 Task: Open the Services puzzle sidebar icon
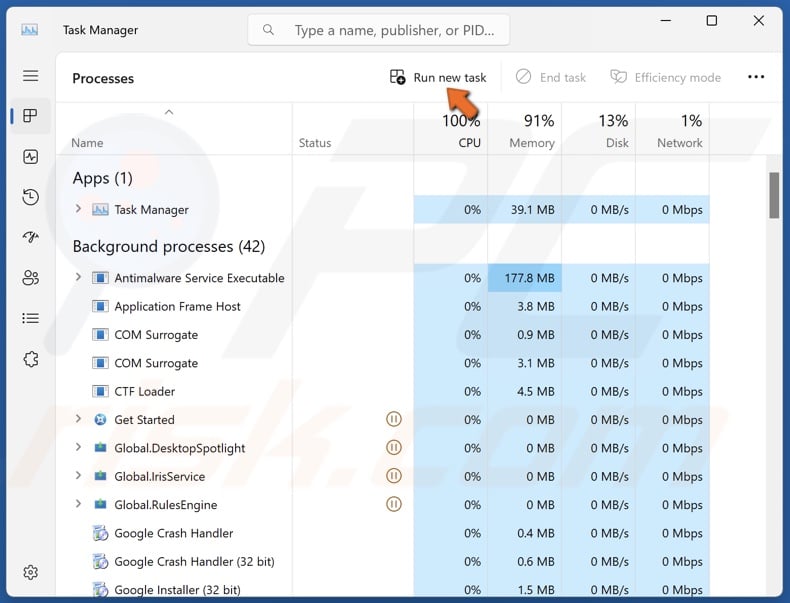pyautogui.click(x=31, y=359)
